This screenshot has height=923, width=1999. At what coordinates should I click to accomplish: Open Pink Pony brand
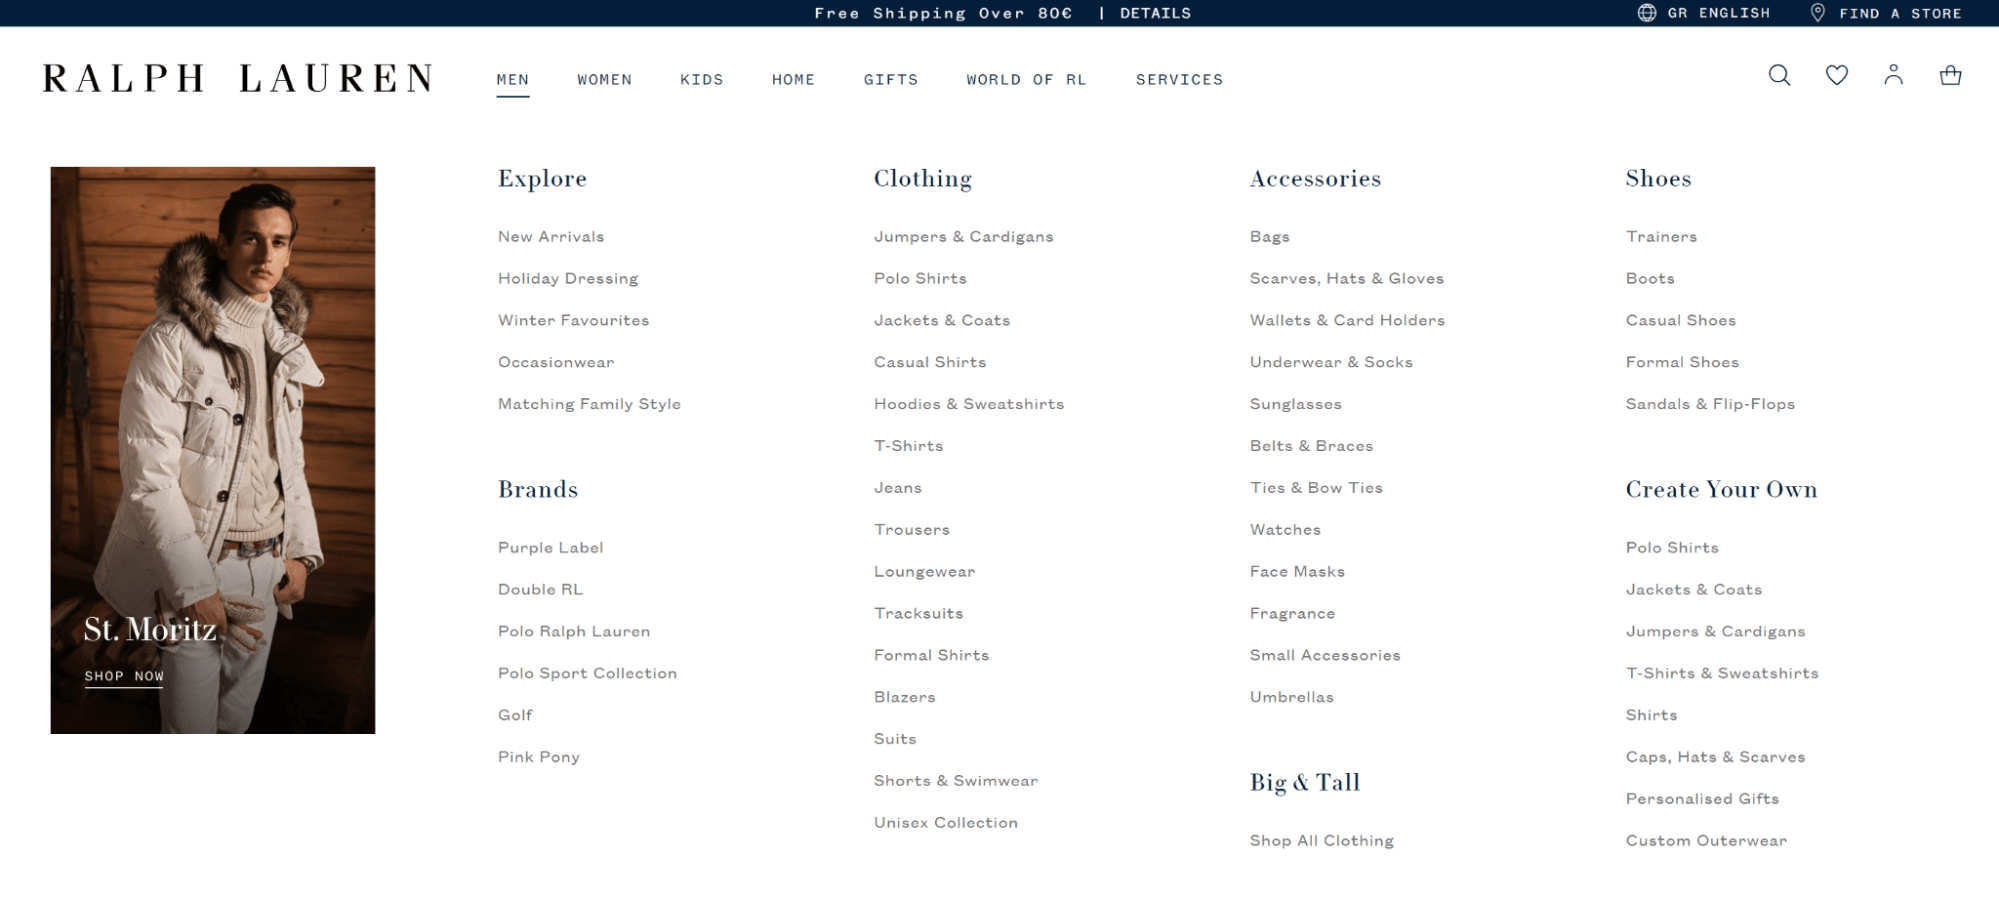tap(539, 757)
